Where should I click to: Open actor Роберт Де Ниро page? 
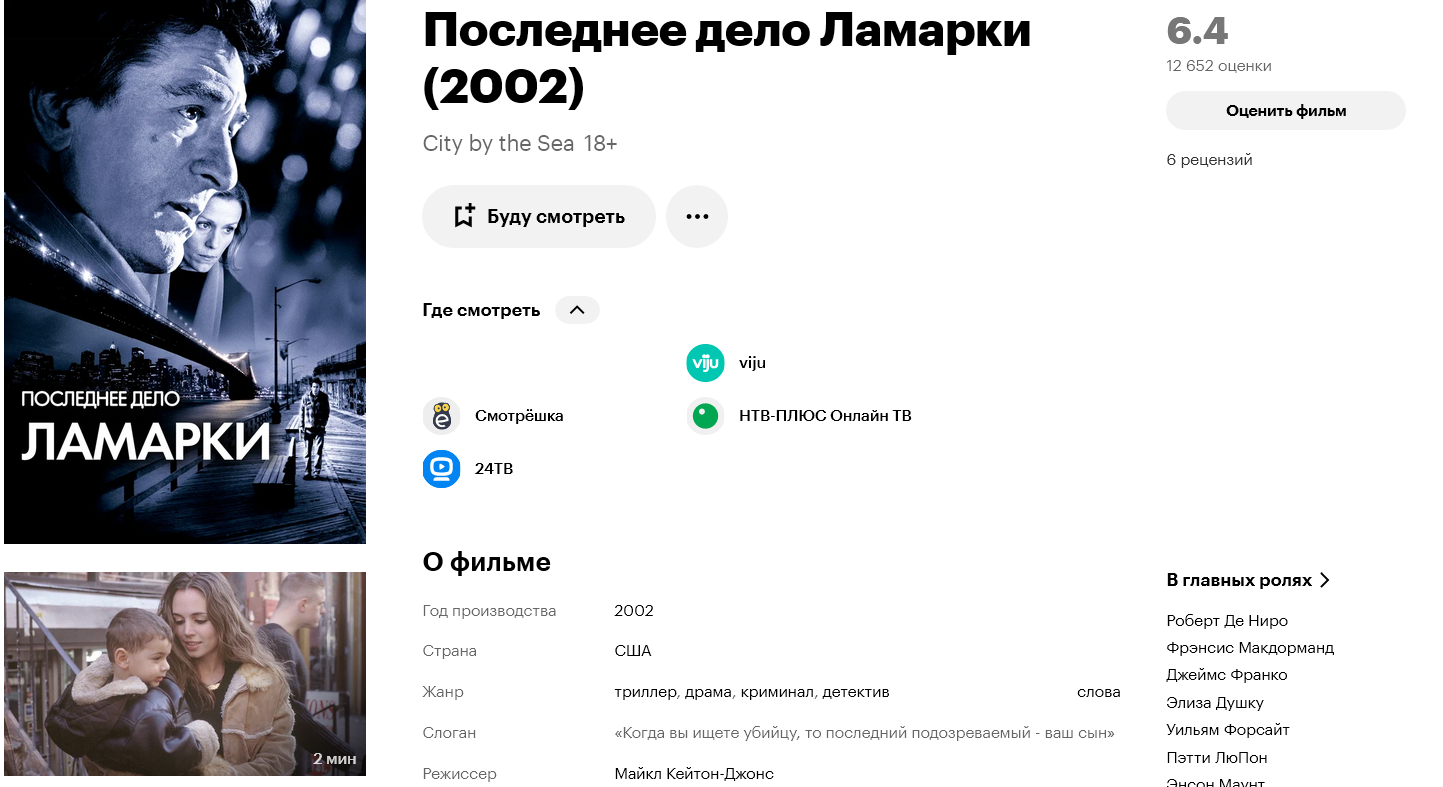(1227, 621)
